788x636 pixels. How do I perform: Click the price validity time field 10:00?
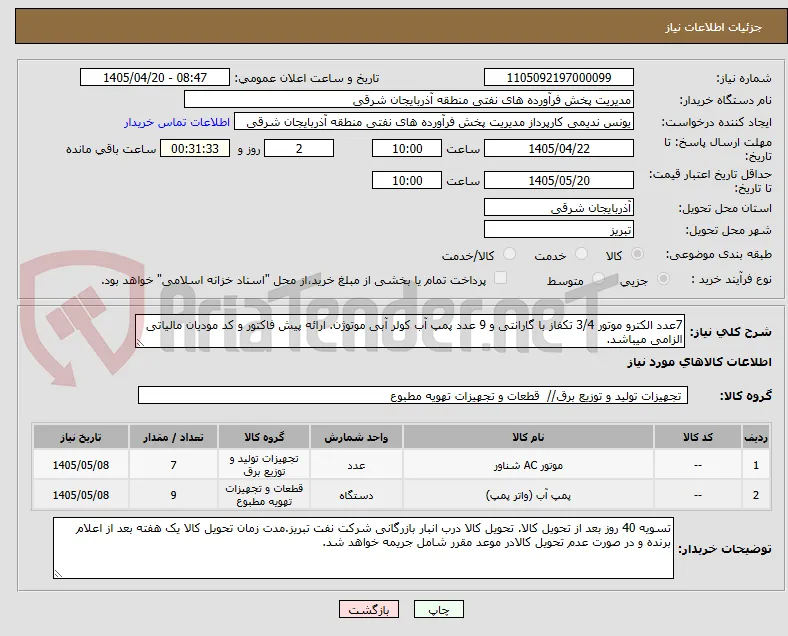point(407,180)
